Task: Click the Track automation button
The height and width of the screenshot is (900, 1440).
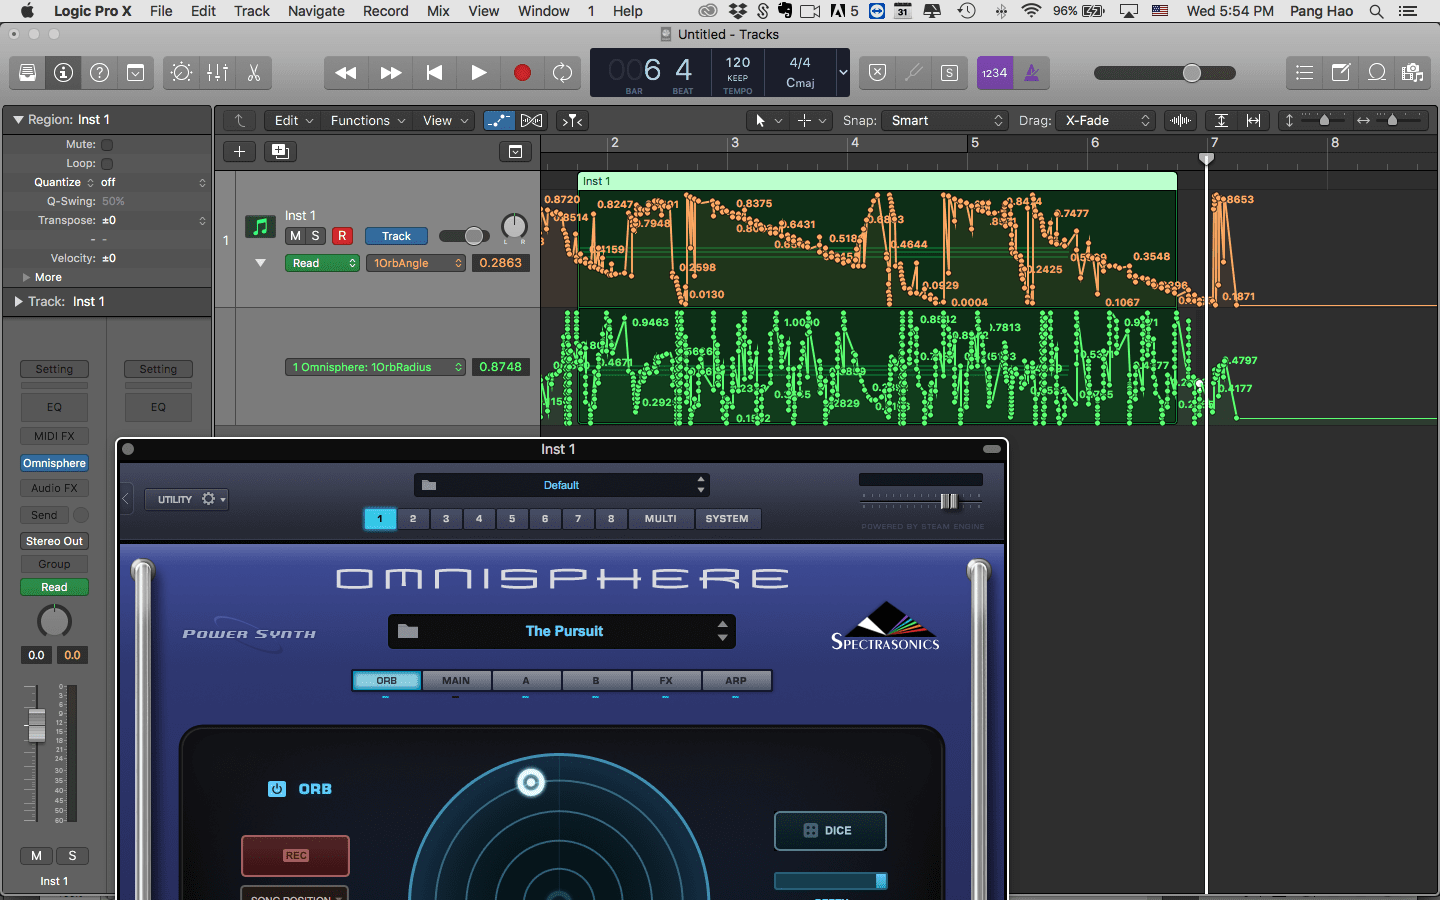Action: pyautogui.click(x=396, y=237)
